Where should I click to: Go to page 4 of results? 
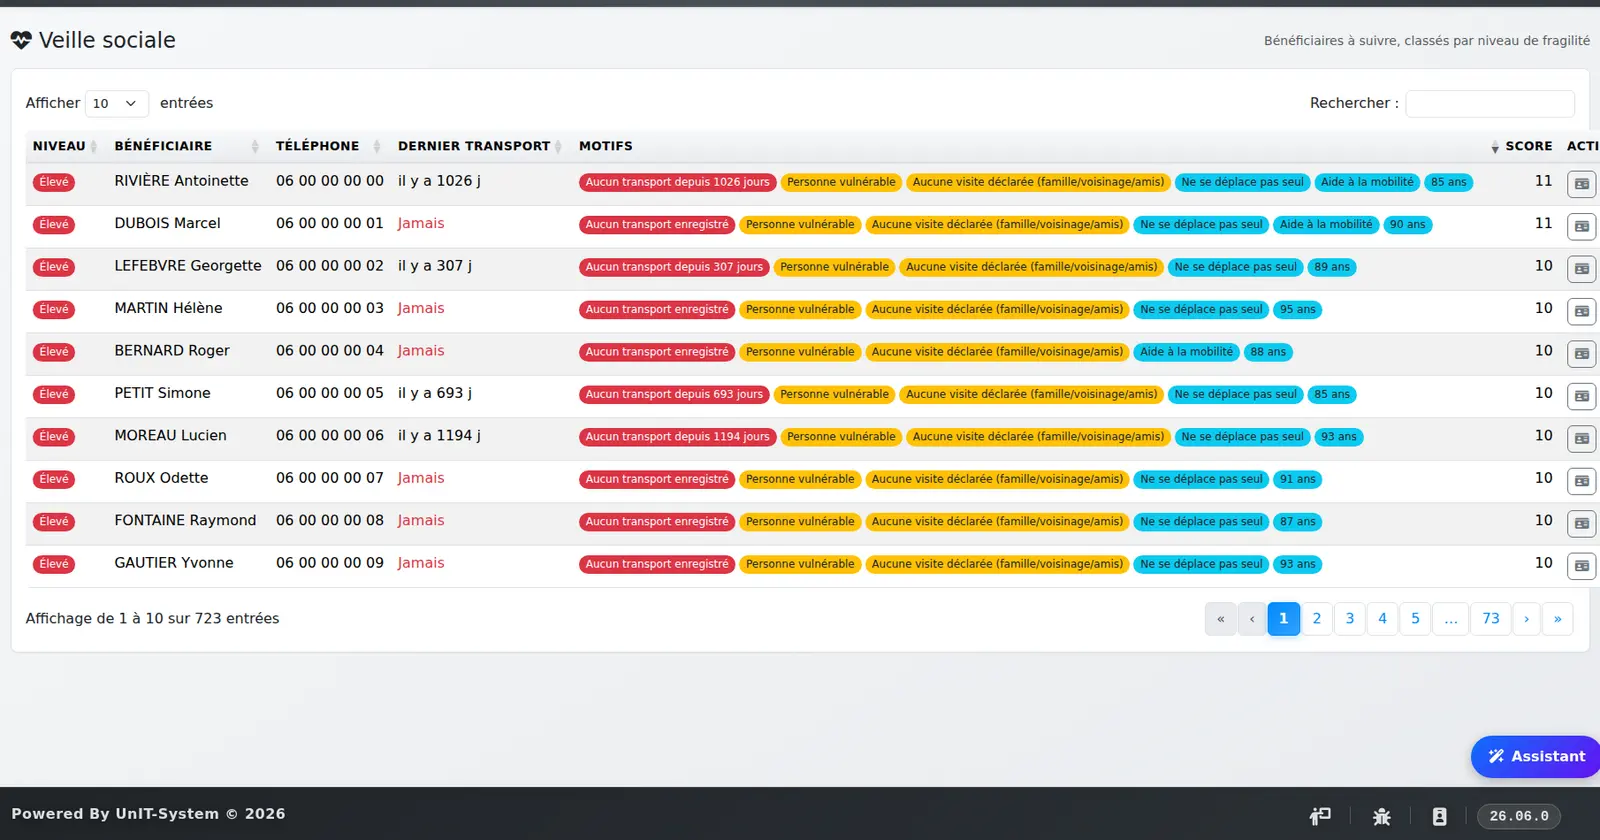point(1383,619)
